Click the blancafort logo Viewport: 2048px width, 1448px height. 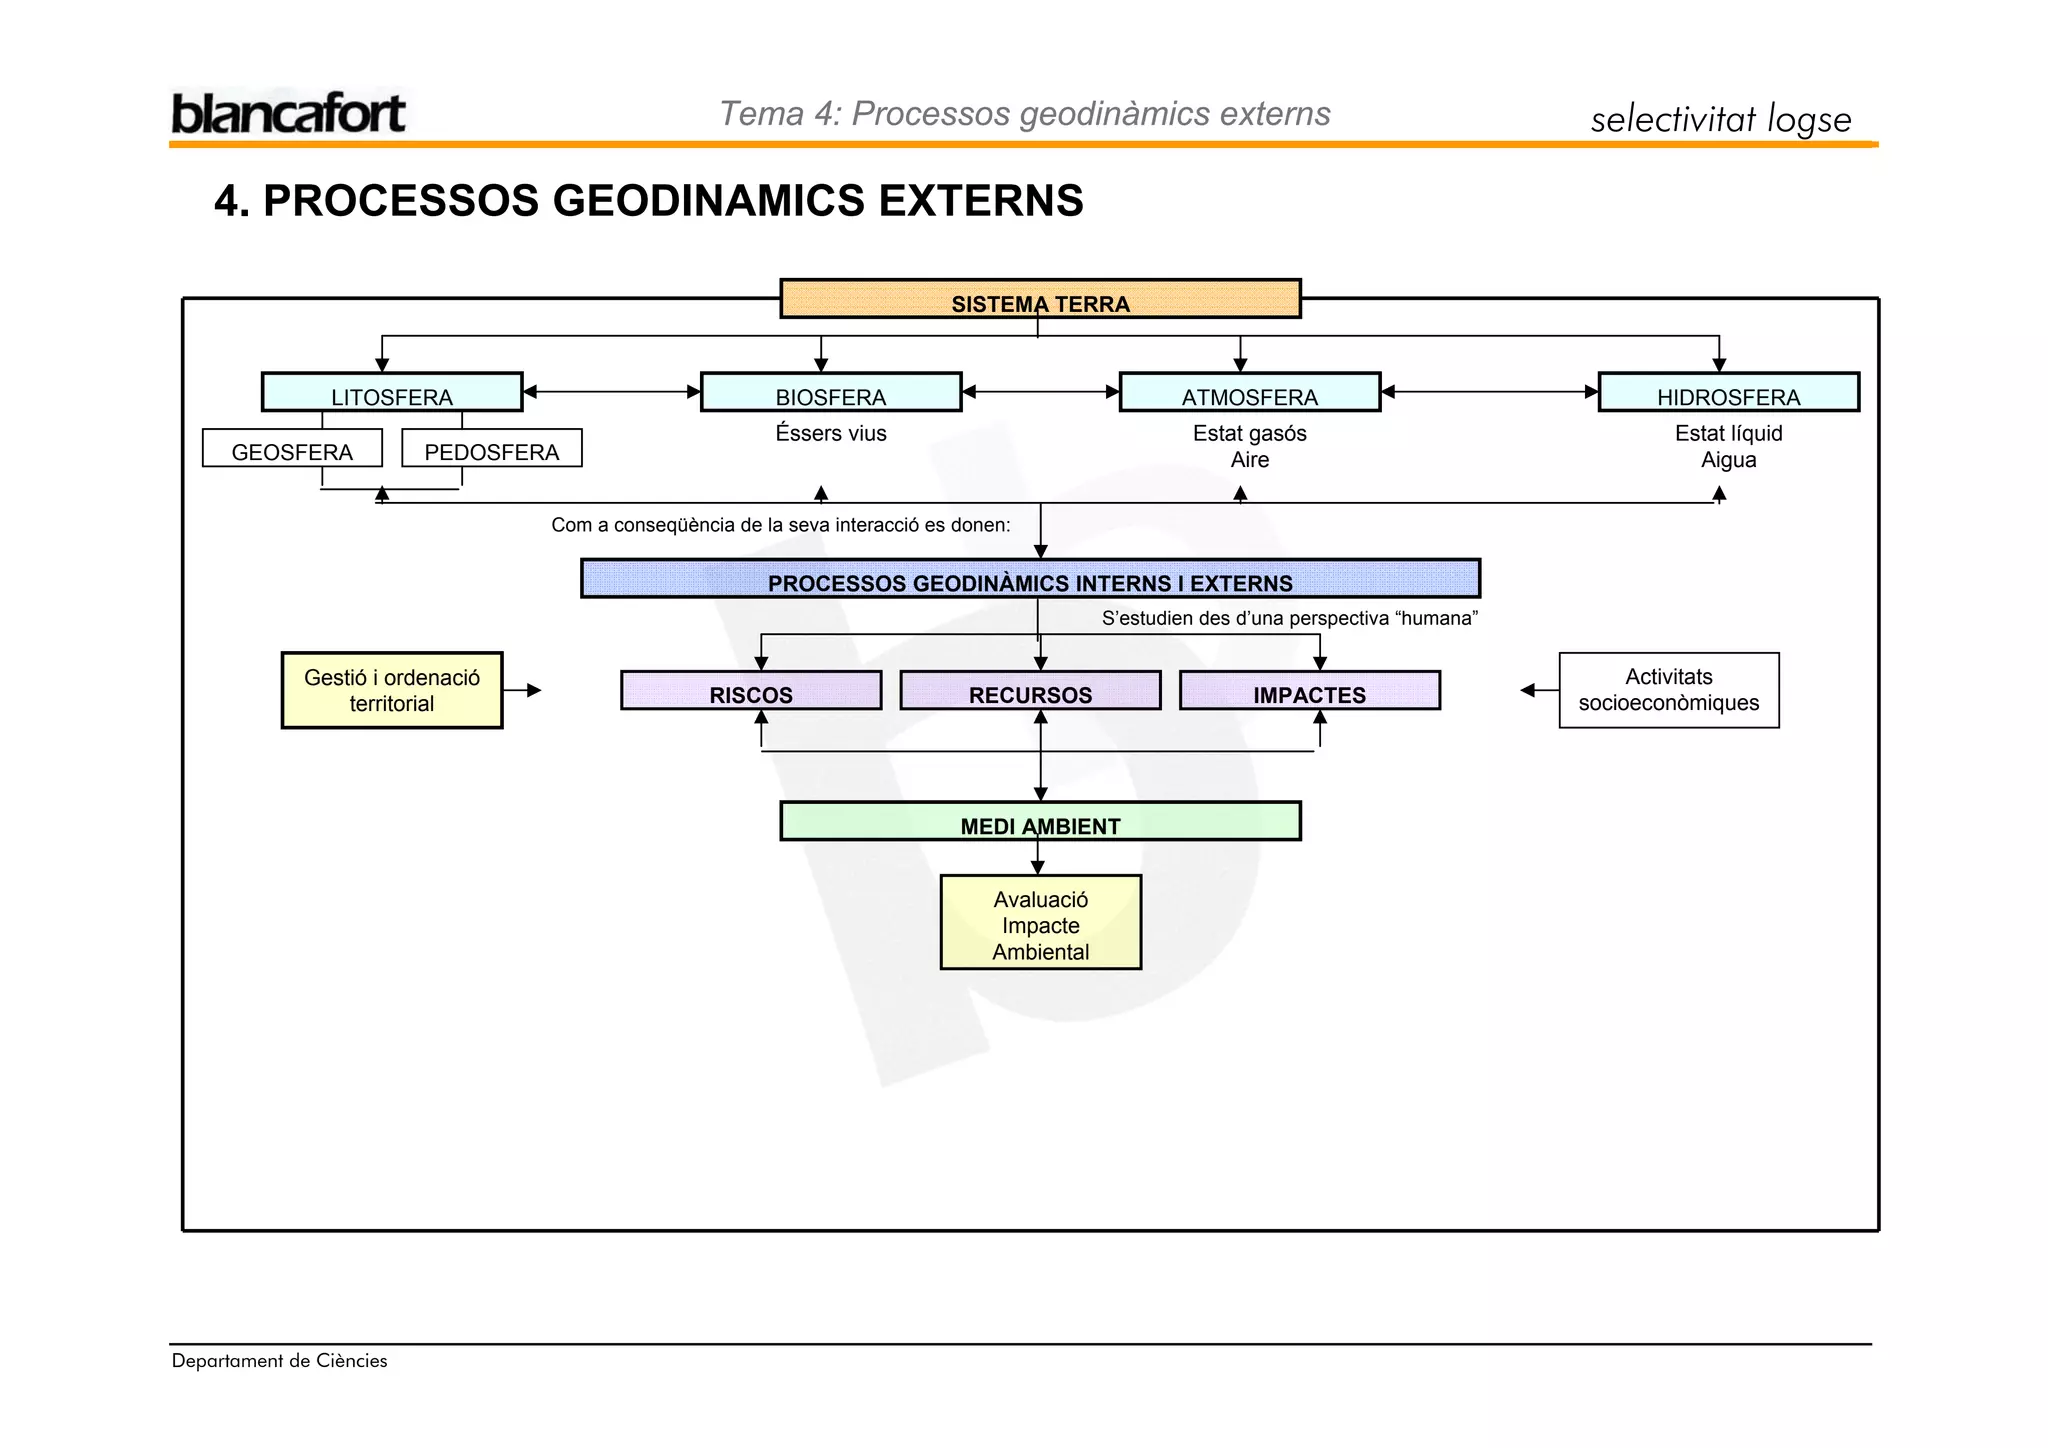point(288,113)
